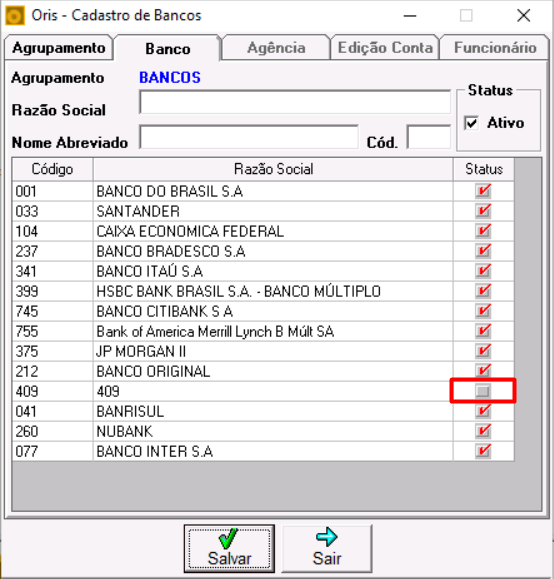Click code cell 237
The image size is (554, 579).
click(x=52, y=251)
